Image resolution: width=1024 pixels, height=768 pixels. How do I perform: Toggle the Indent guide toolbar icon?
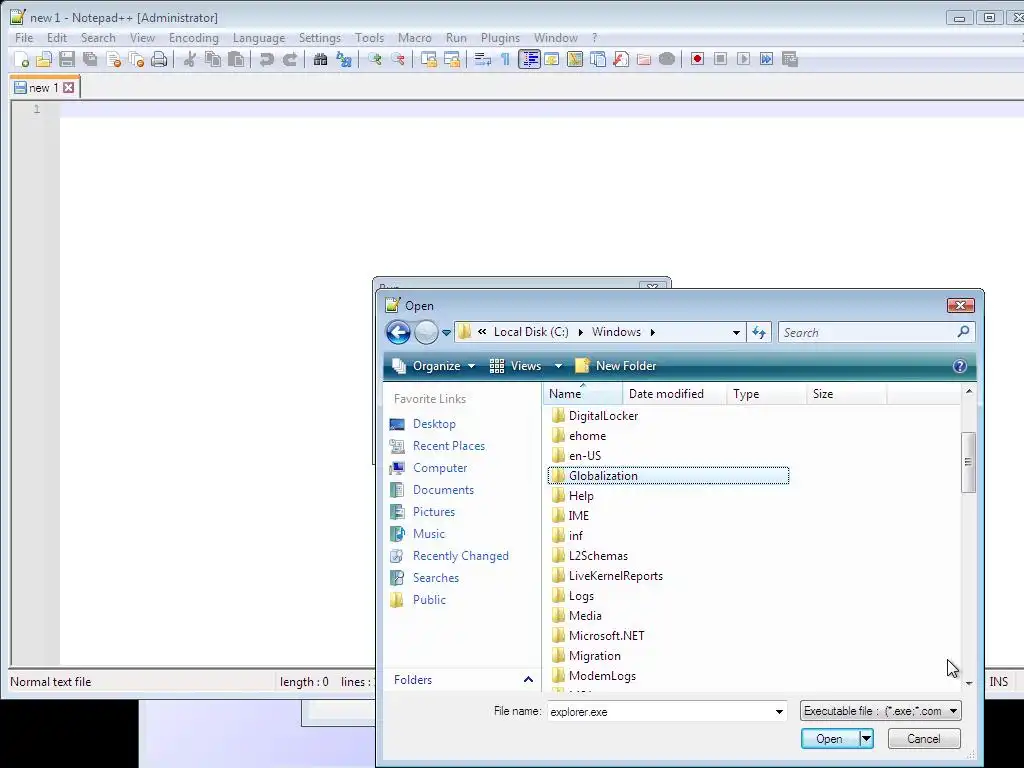[529, 59]
